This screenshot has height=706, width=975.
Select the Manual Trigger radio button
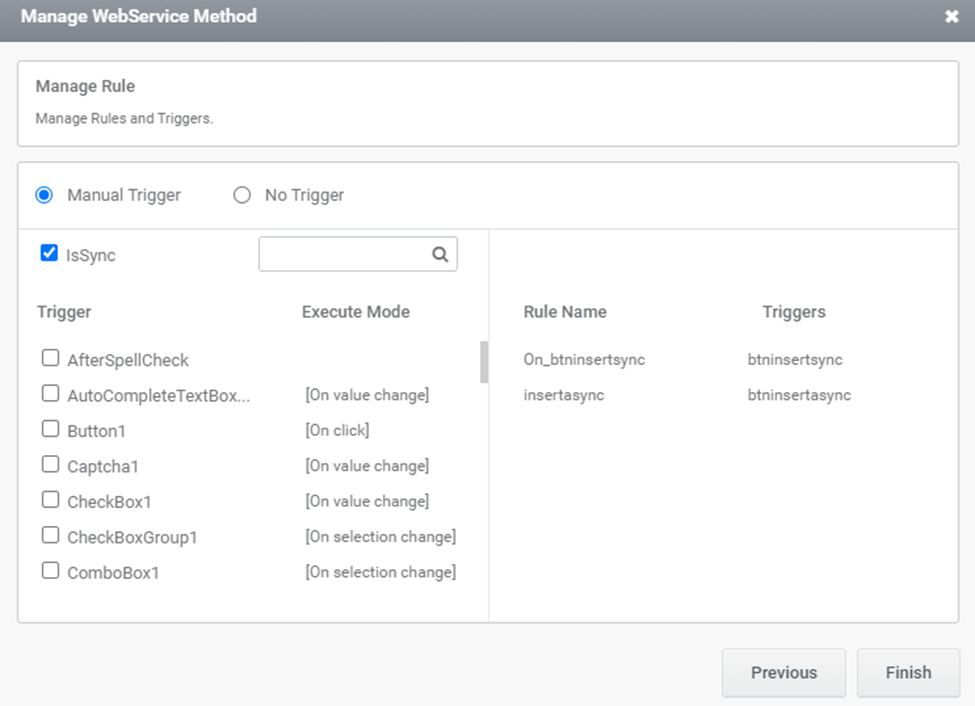click(x=44, y=195)
